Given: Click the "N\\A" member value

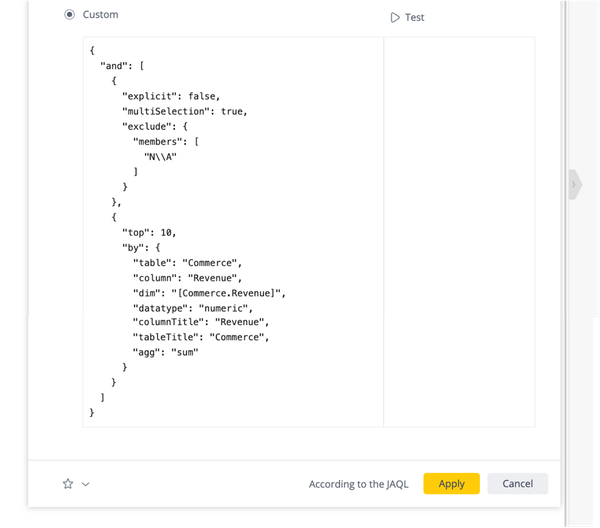Looking at the screenshot, I should [160, 157].
